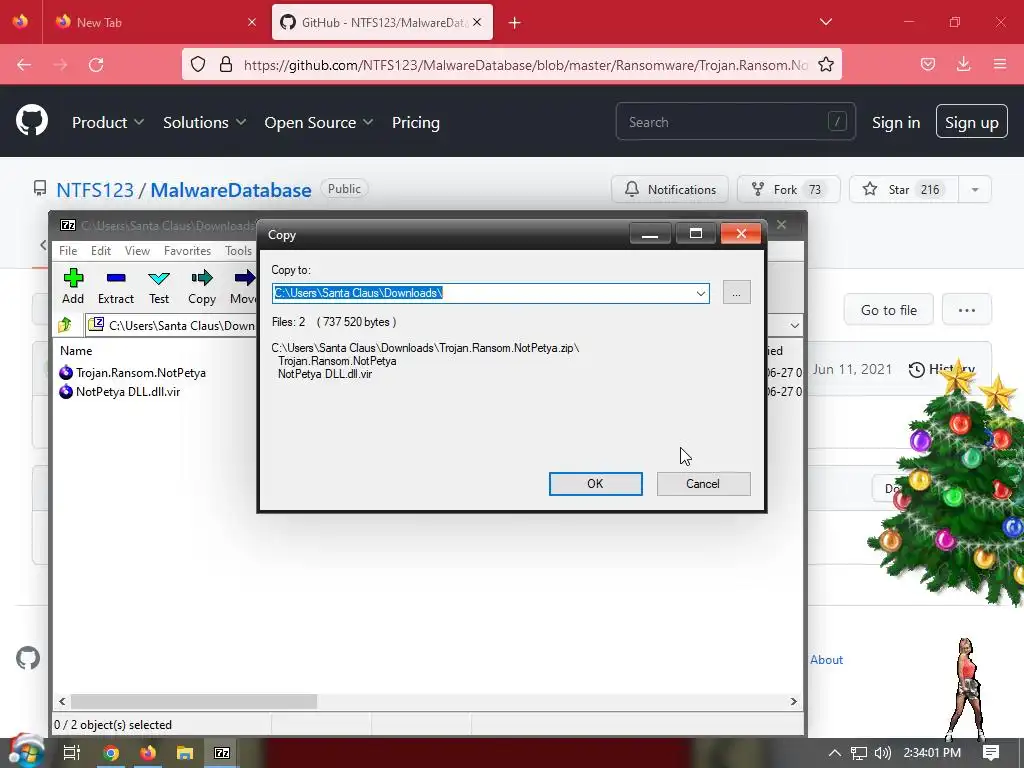
Task: Click the GitHub logo in header
Action: [31, 120]
